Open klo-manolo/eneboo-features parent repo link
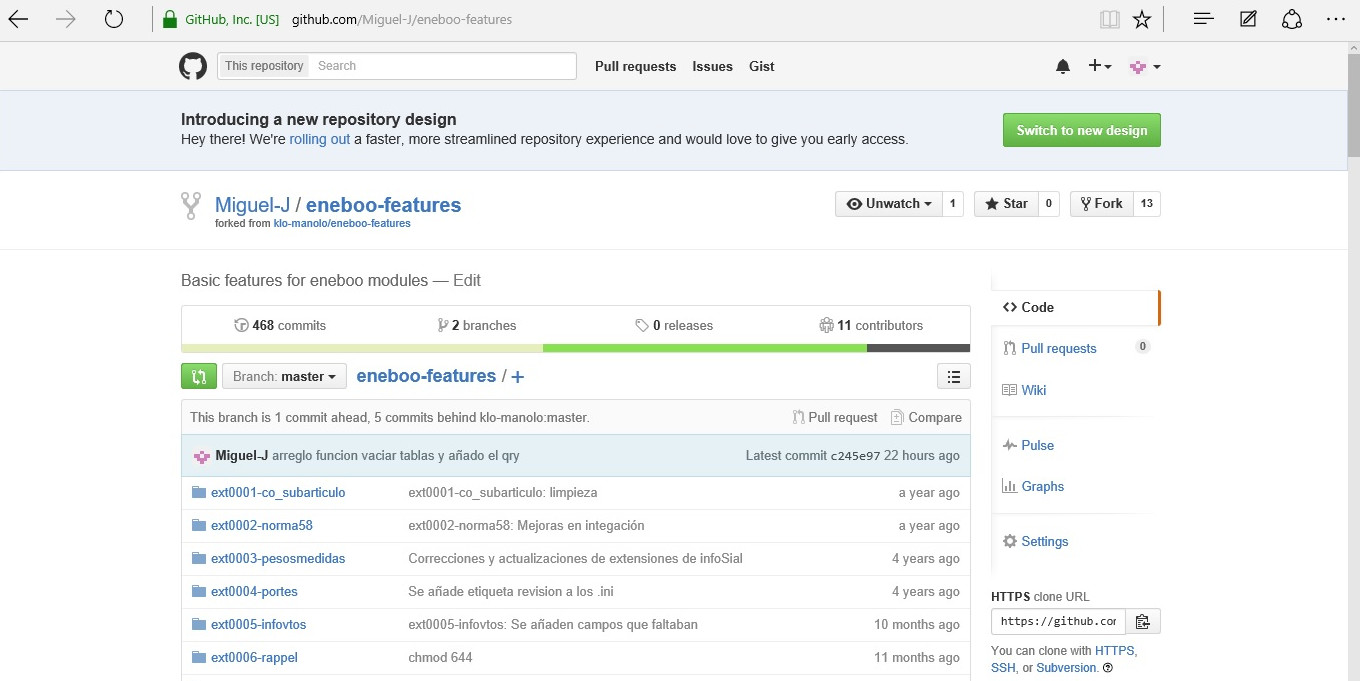The height and width of the screenshot is (681, 1360). tap(342, 224)
